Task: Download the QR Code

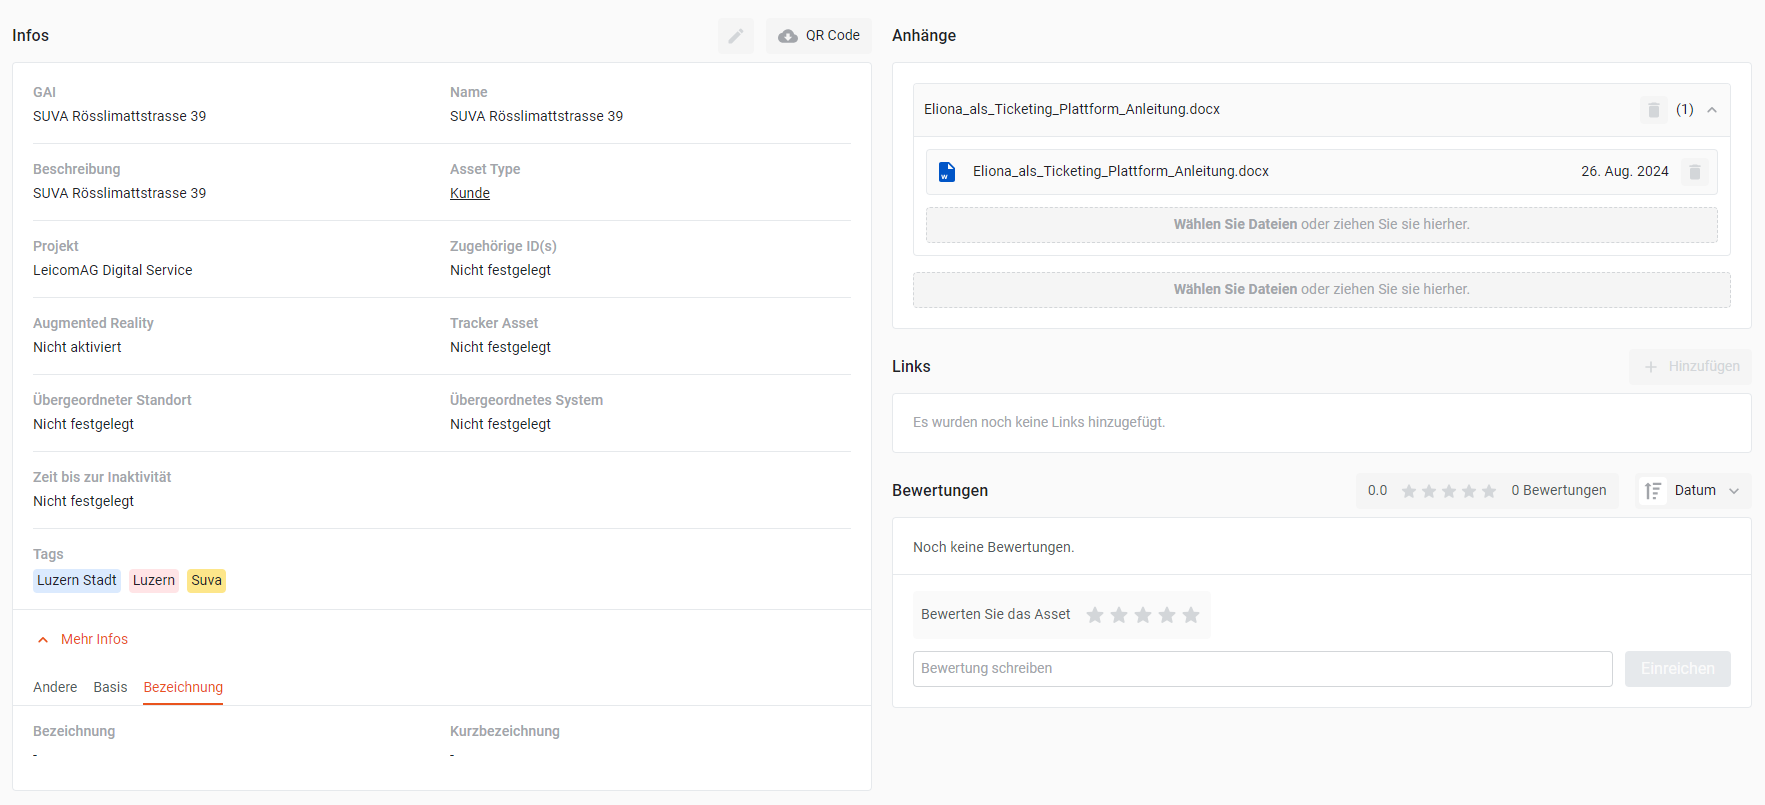Action: point(819,36)
